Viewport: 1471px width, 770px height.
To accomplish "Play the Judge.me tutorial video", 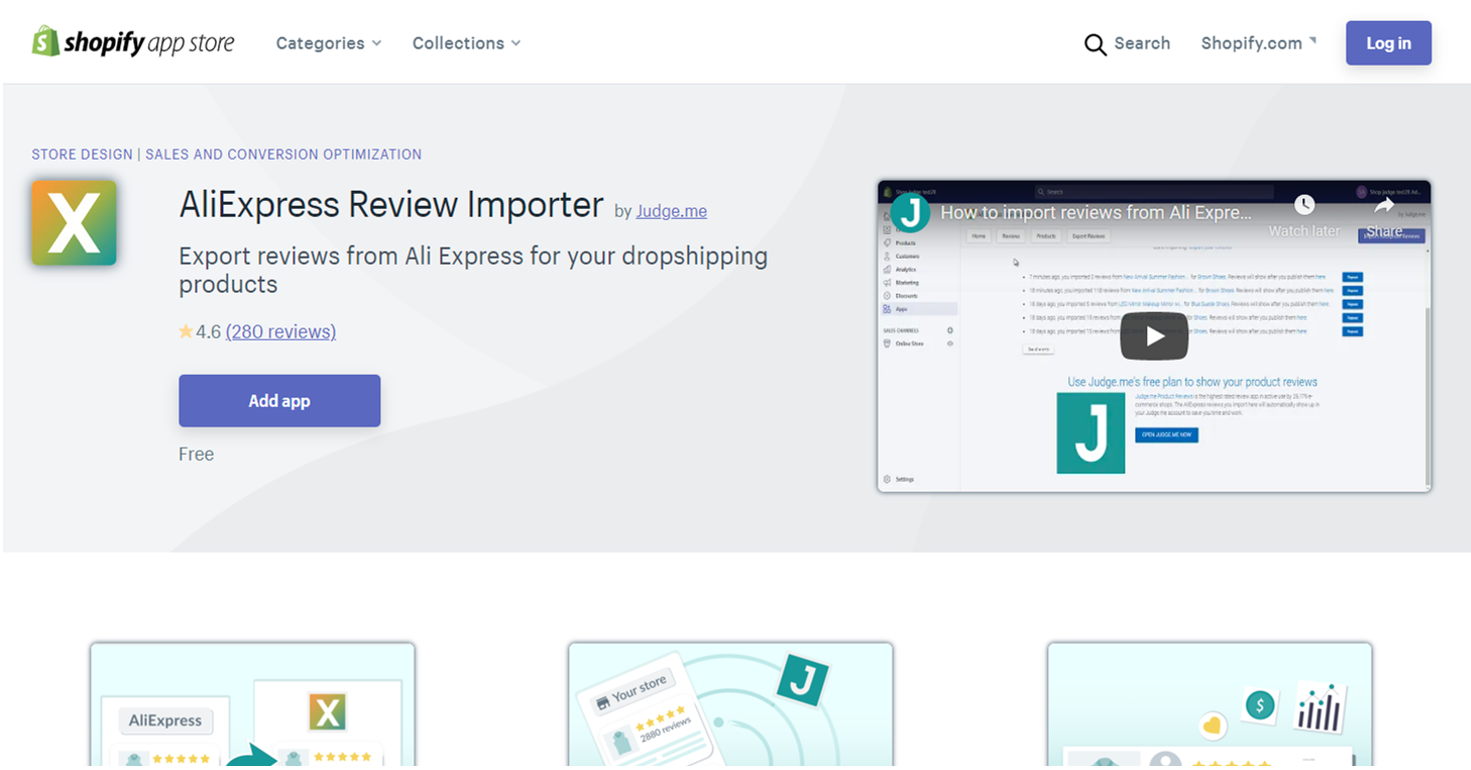I will (1154, 336).
